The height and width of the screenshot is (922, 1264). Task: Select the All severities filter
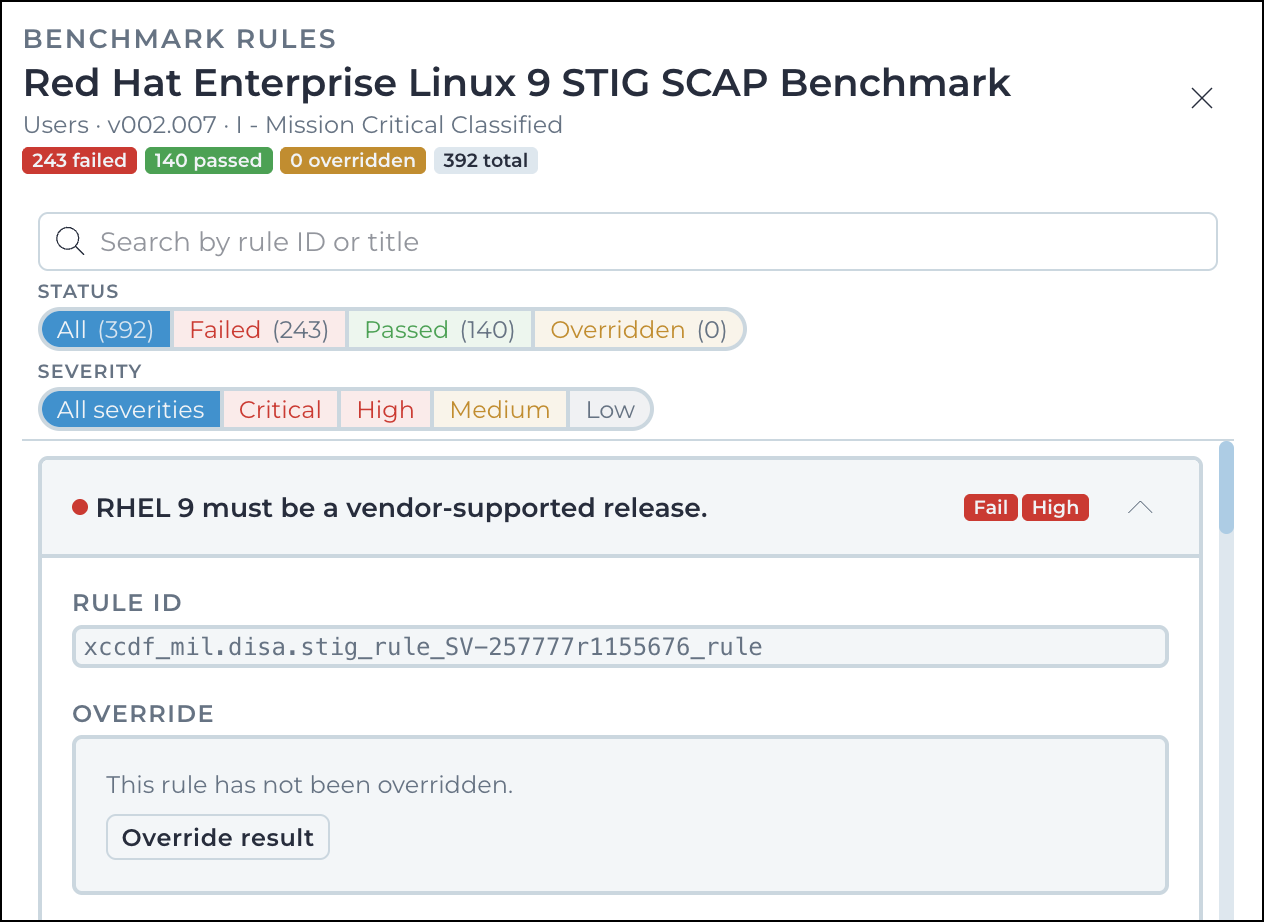[x=131, y=409]
